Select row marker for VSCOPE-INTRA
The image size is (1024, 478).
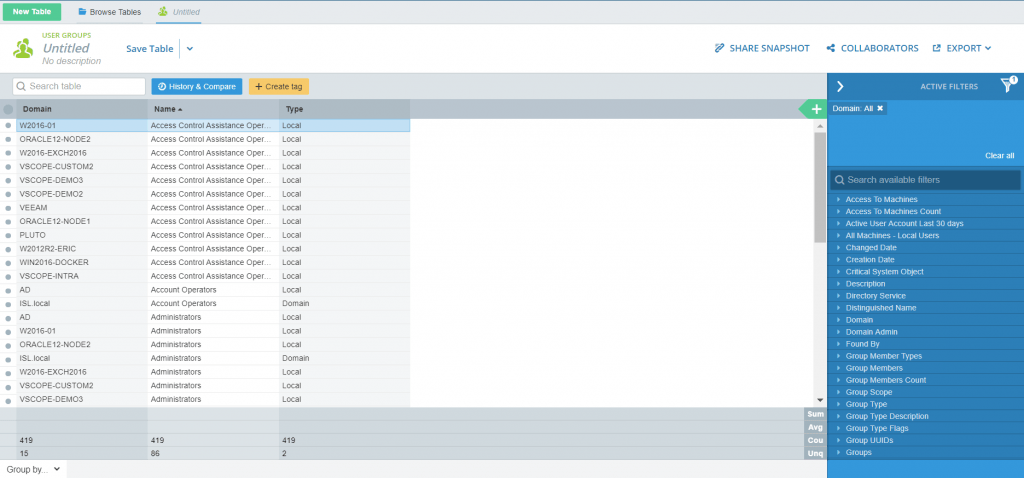[x=8, y=276]
